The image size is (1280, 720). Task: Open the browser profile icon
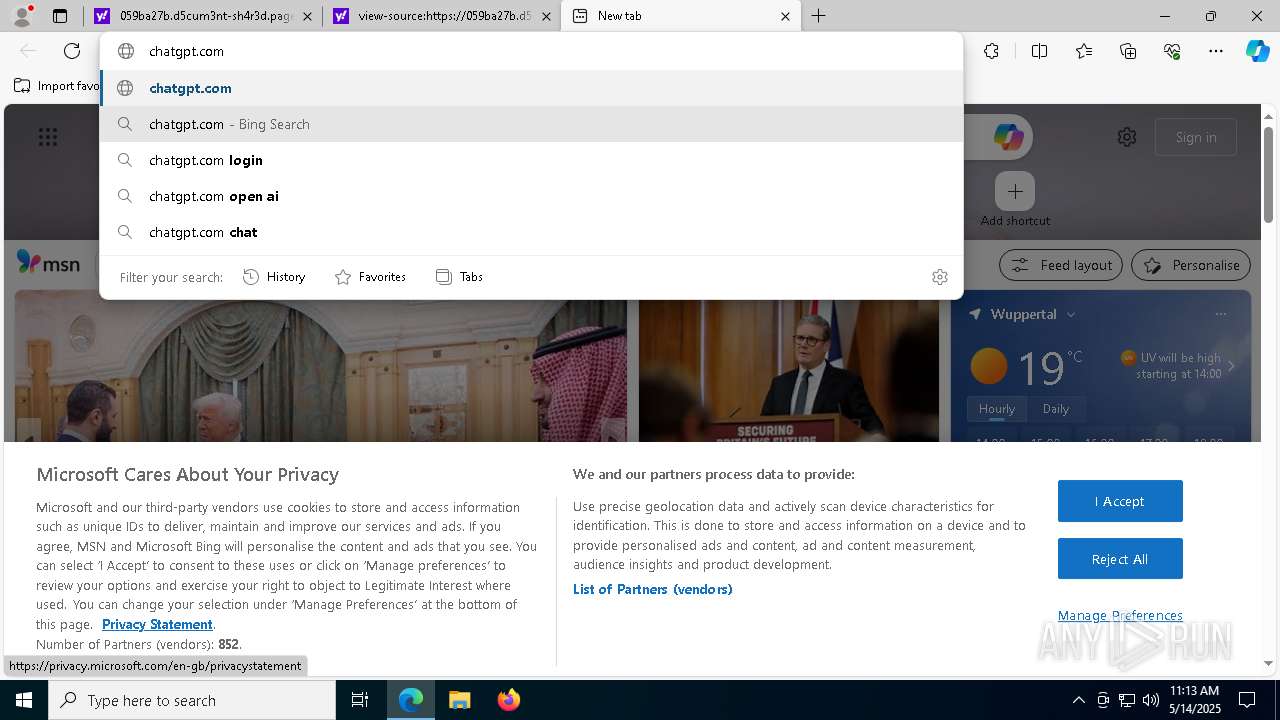coord(22,16)
